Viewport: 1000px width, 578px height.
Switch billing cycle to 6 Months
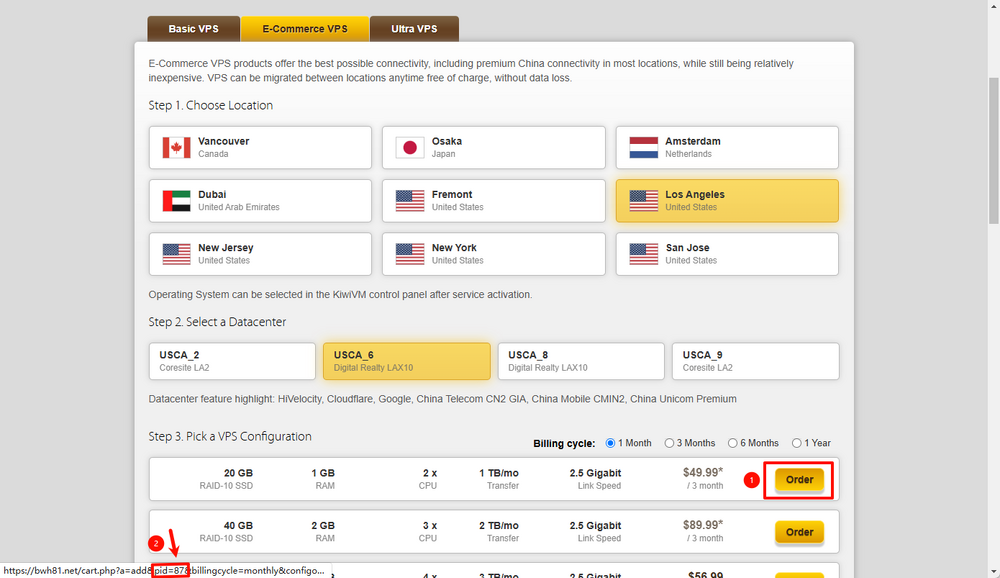(x=733, y=443)
